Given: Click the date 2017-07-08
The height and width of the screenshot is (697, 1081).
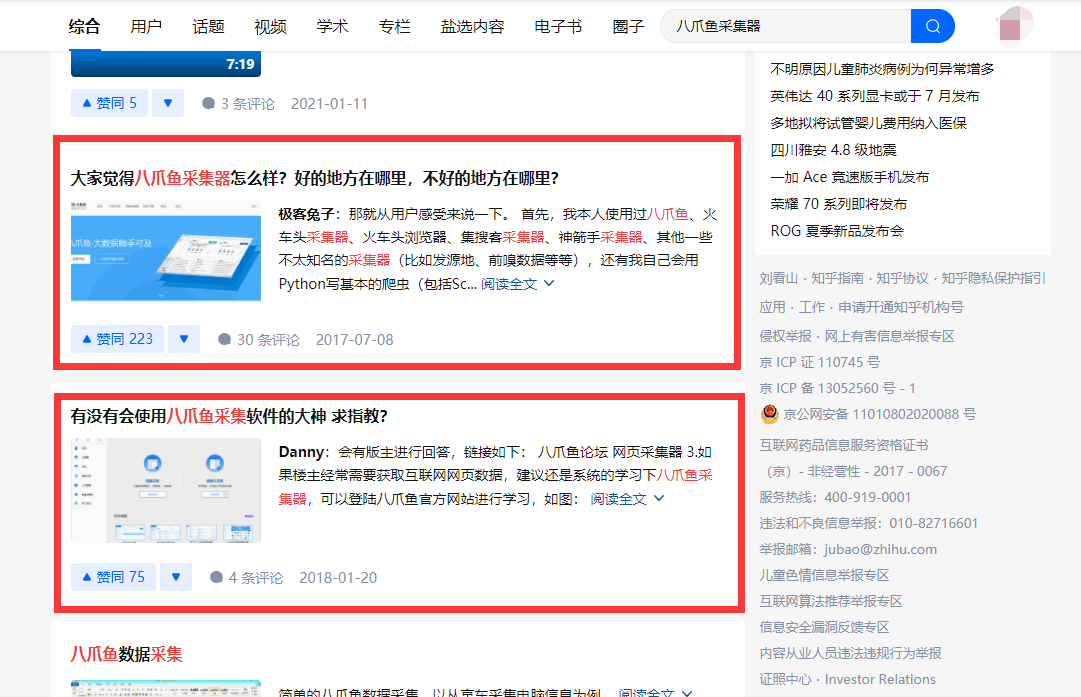Looking at the screenshot, I should click(354, 339).
